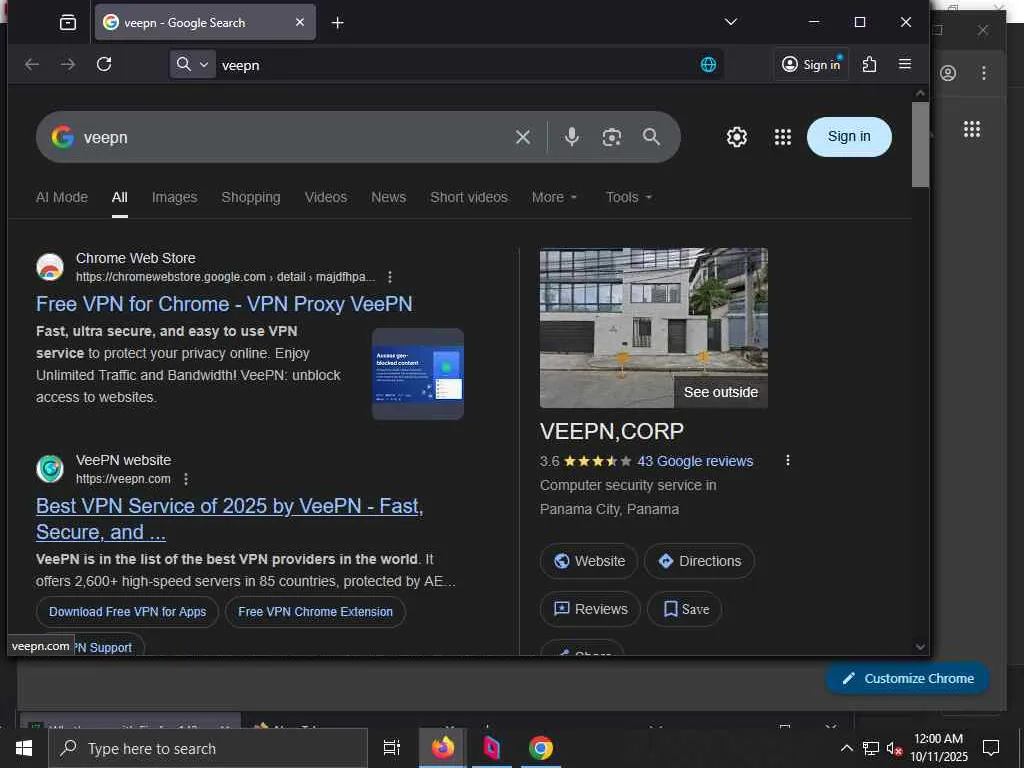Switch to News results tab

(x=389, y=197)
